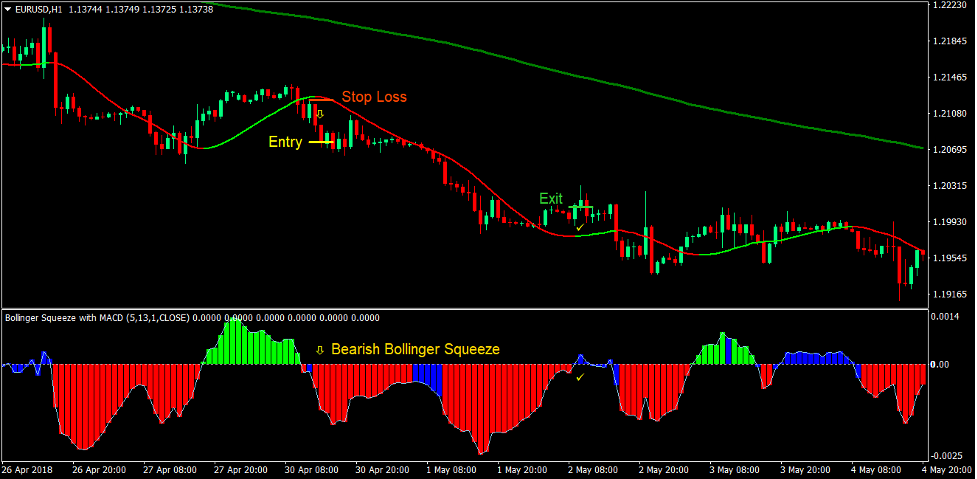Click the 30 Apr 08:00 time axis label
Viewport: 977px width, 479px height.
coord(312,470)
